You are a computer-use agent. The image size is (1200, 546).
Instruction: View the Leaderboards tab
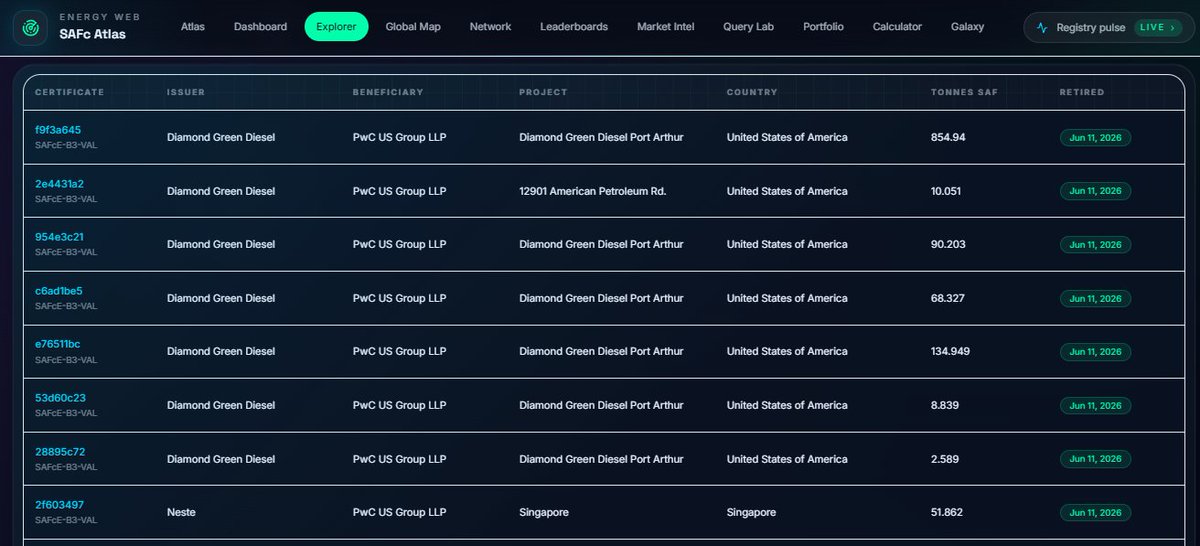[x=574, y=27]
